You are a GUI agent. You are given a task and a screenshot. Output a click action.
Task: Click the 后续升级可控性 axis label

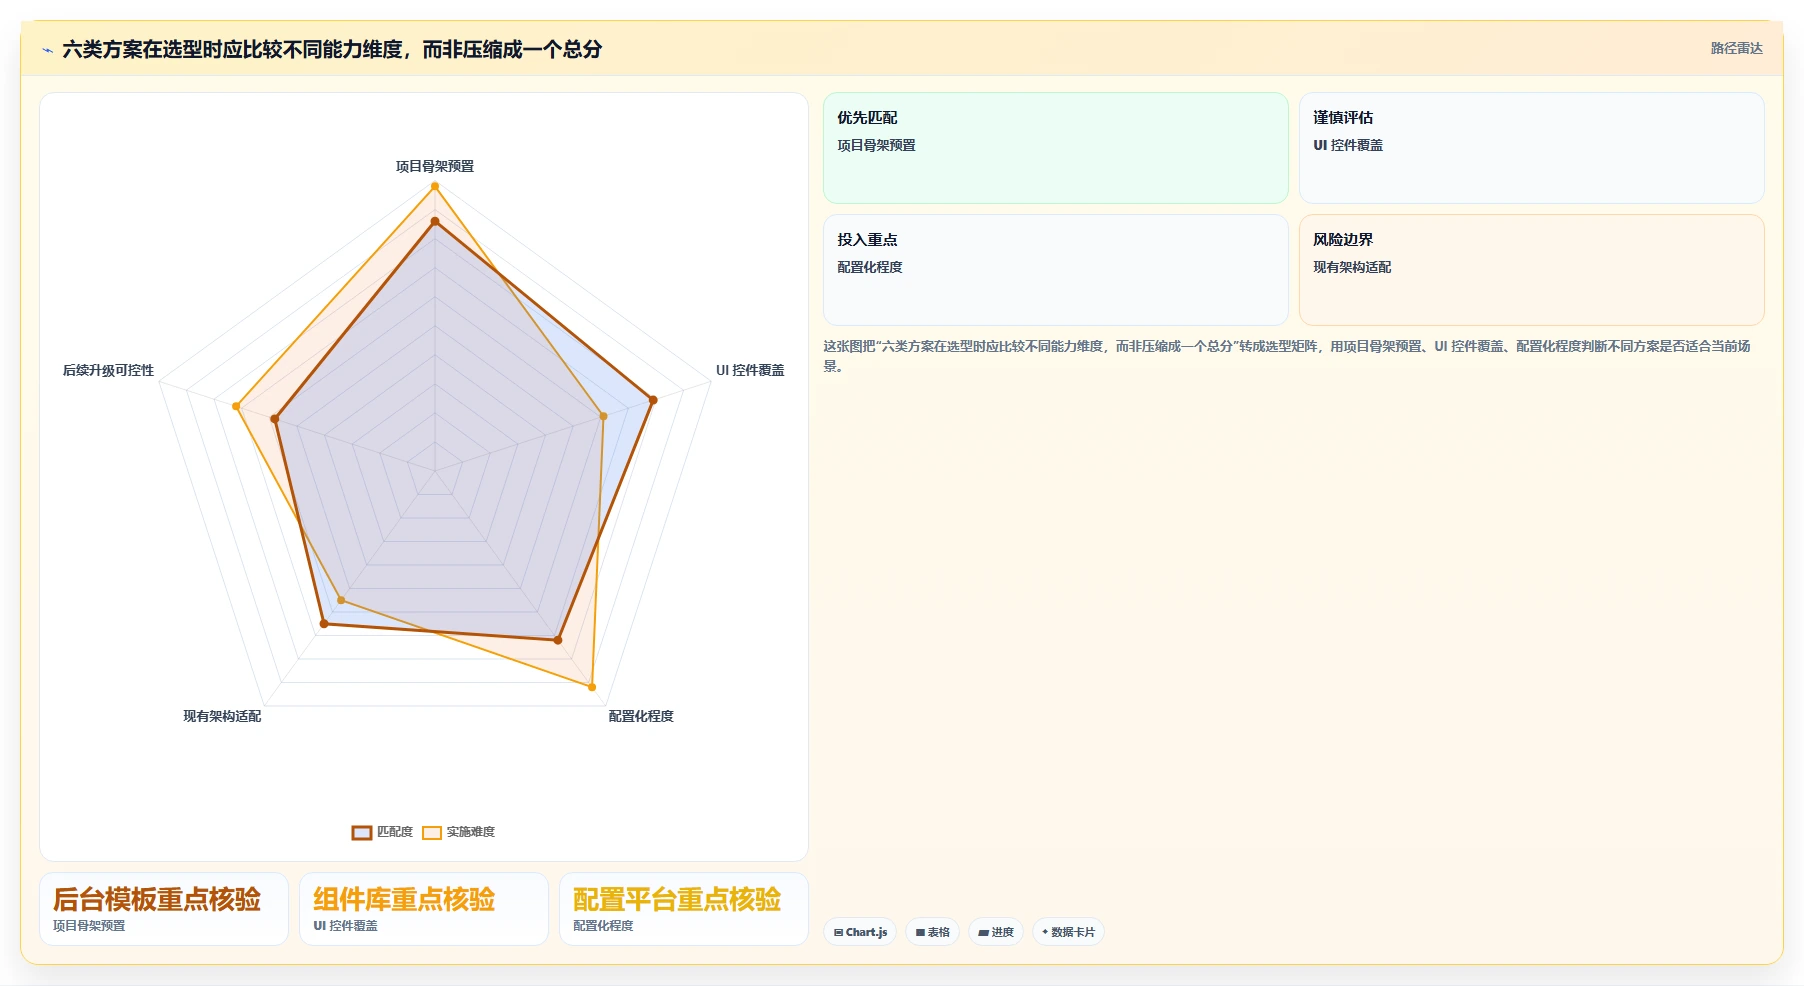click(108, 370)
